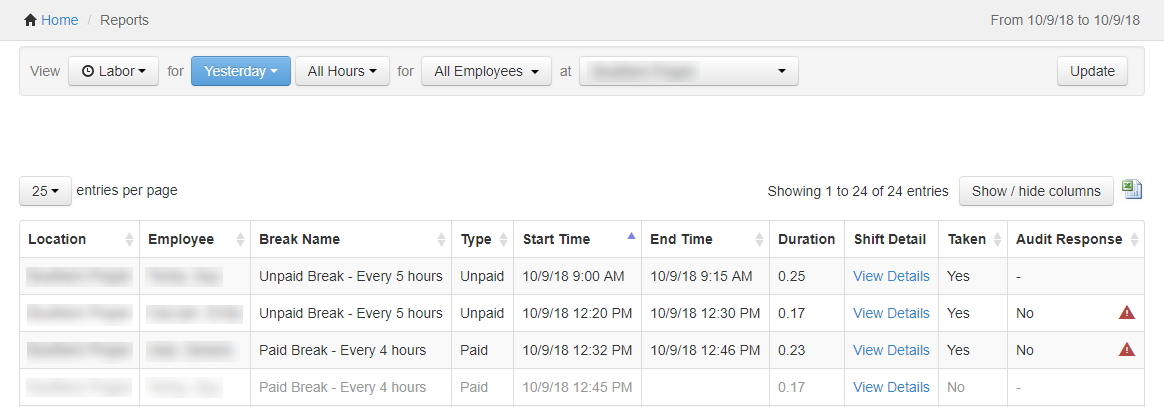Click warning triangle on 12:32 PM row
This screenshot has height=407, width=1164.
point(1127,350)
